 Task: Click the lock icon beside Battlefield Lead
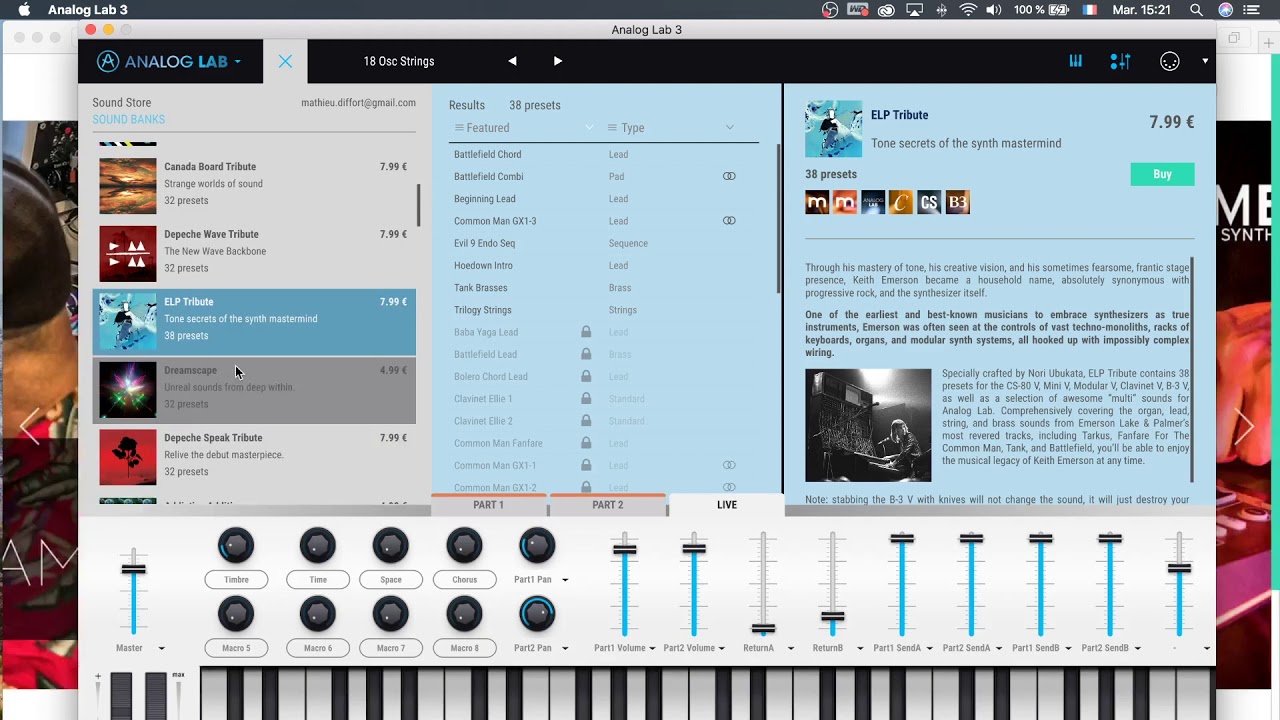(586, 354)
